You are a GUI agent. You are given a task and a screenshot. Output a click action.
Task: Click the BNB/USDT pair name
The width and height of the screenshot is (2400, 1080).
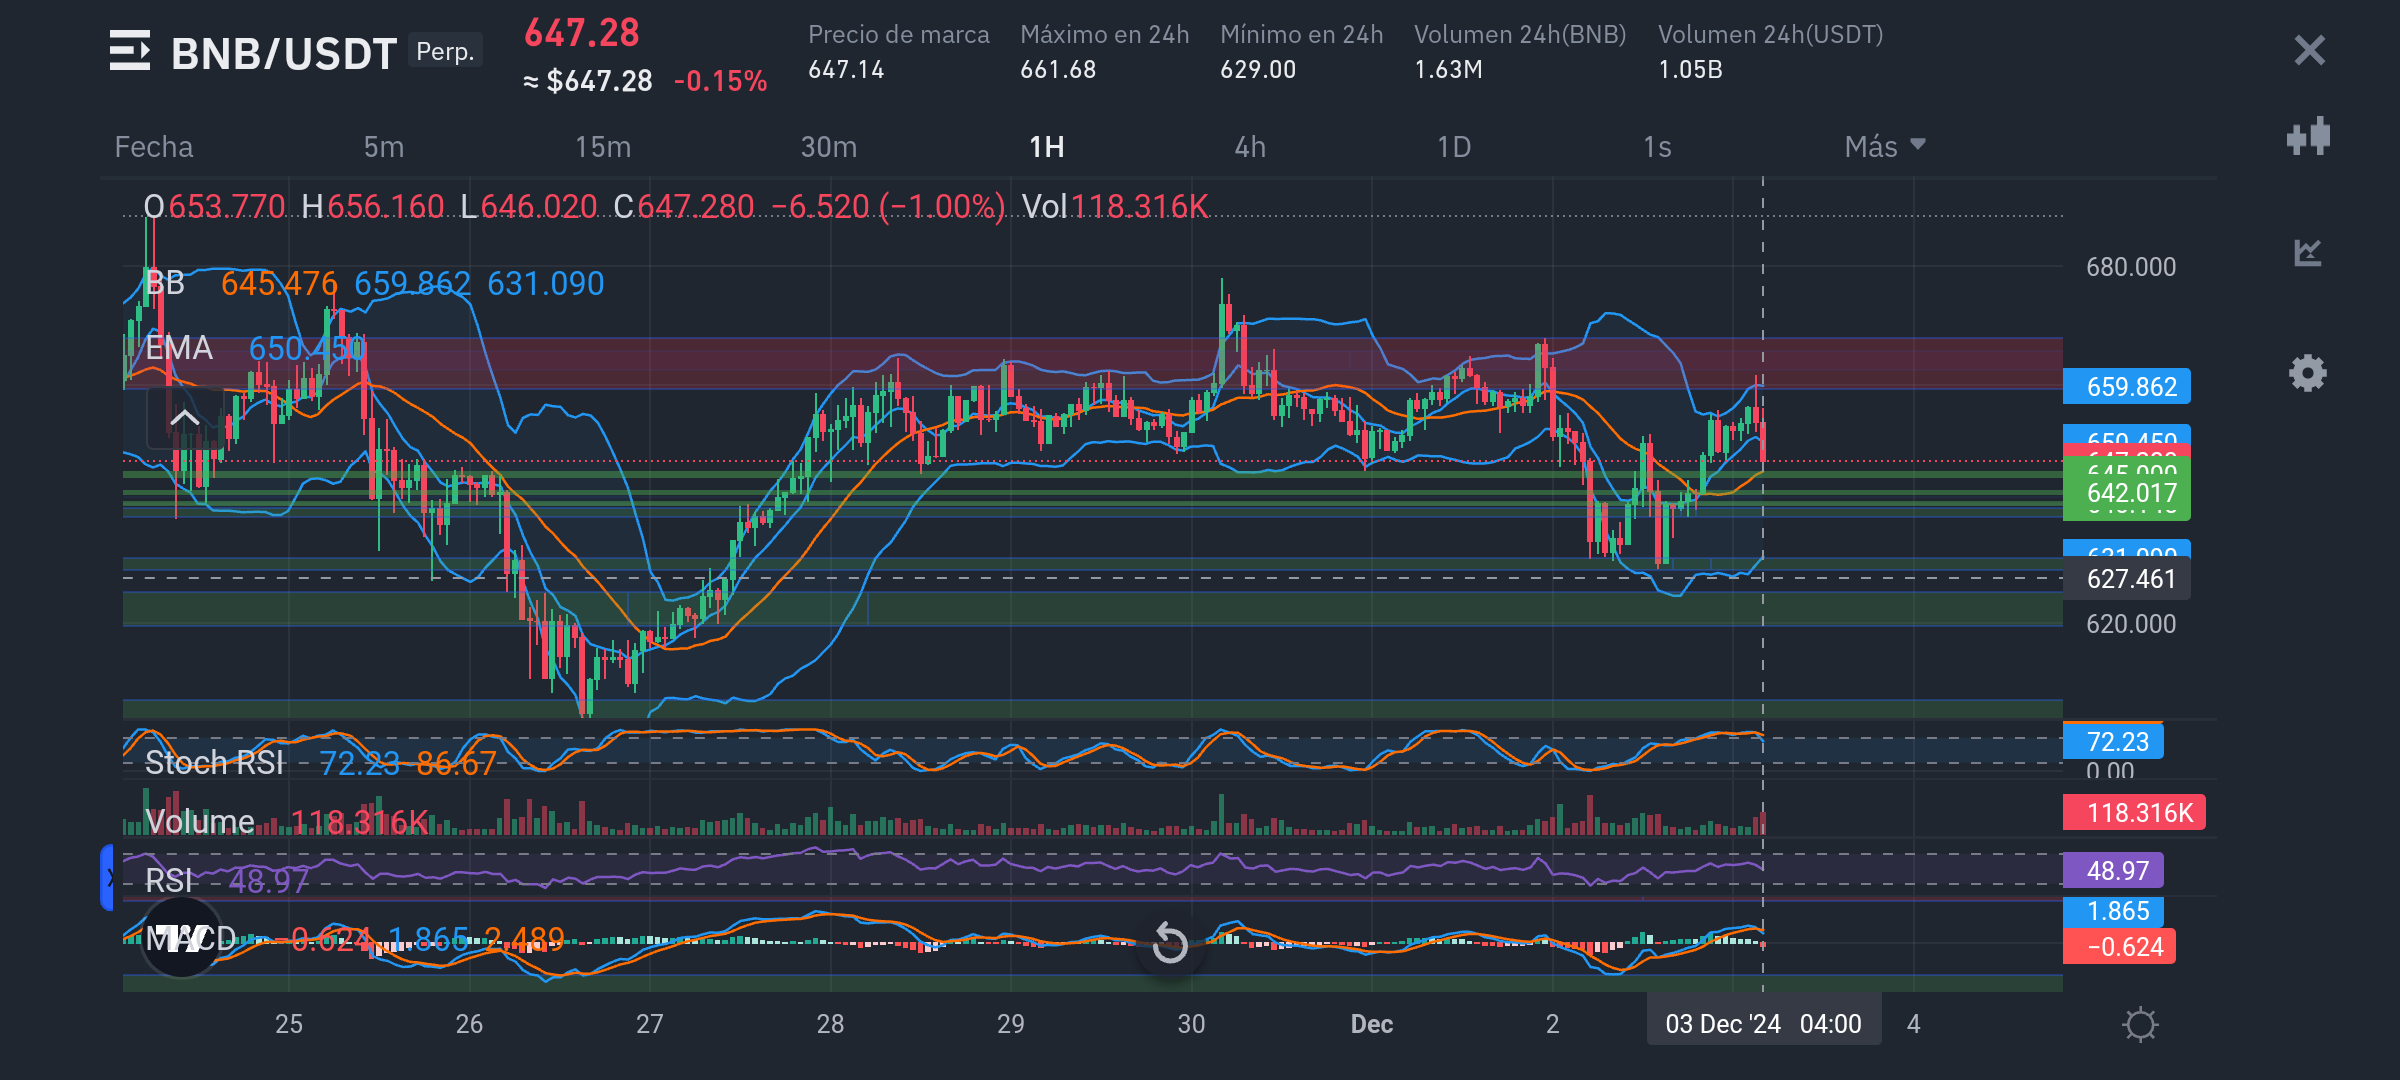coord(284,53)
